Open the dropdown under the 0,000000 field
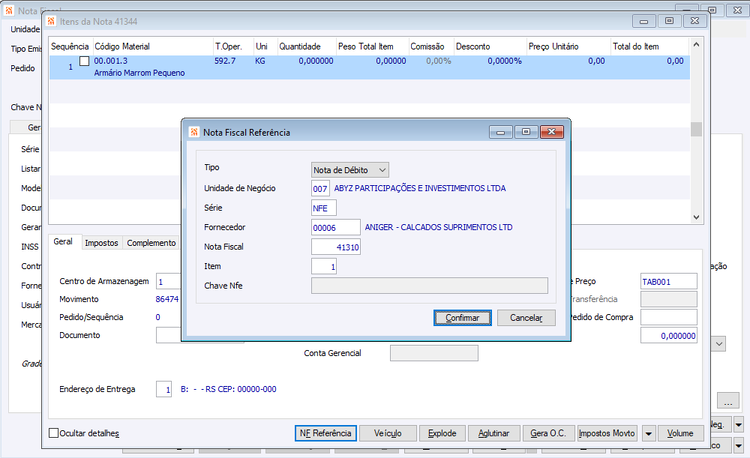This screenshot has width=750, height=458. [x=719, y=344]
